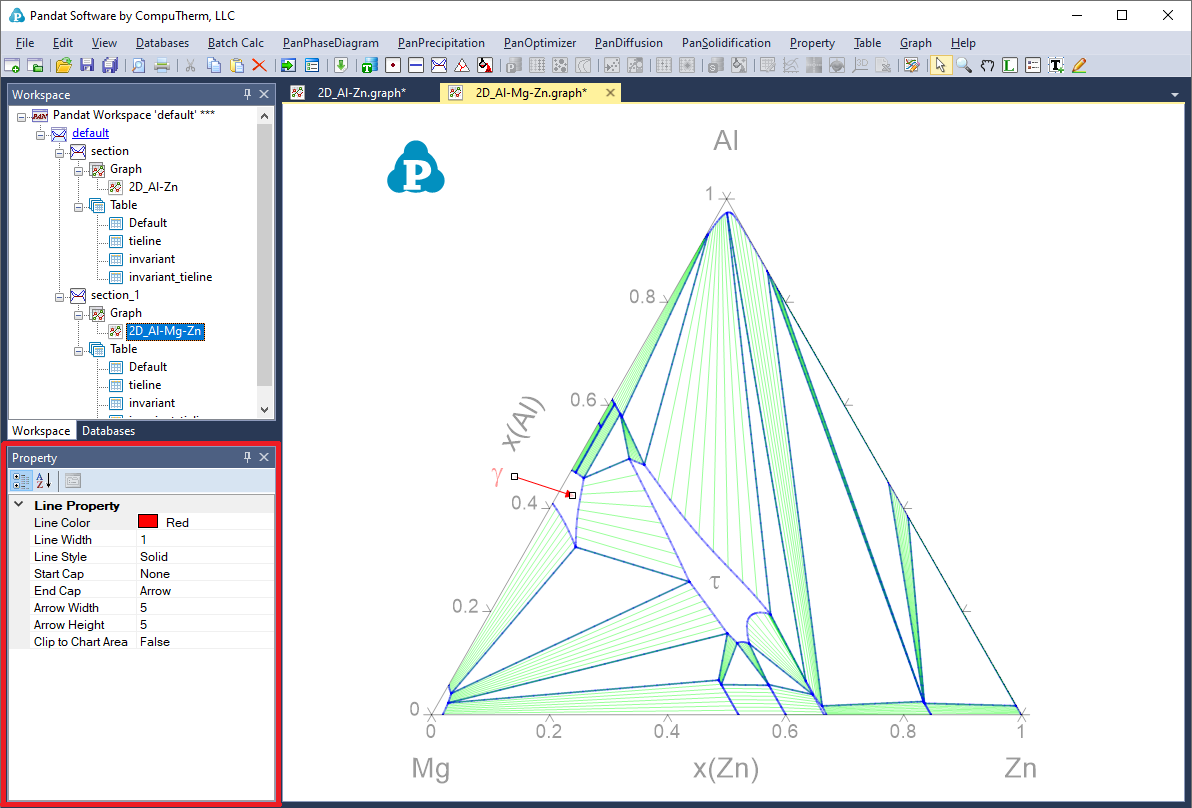Open the PanPhaseDiagram menu
The width and height of the screenshot is (1192, 808).
[331, 43]
